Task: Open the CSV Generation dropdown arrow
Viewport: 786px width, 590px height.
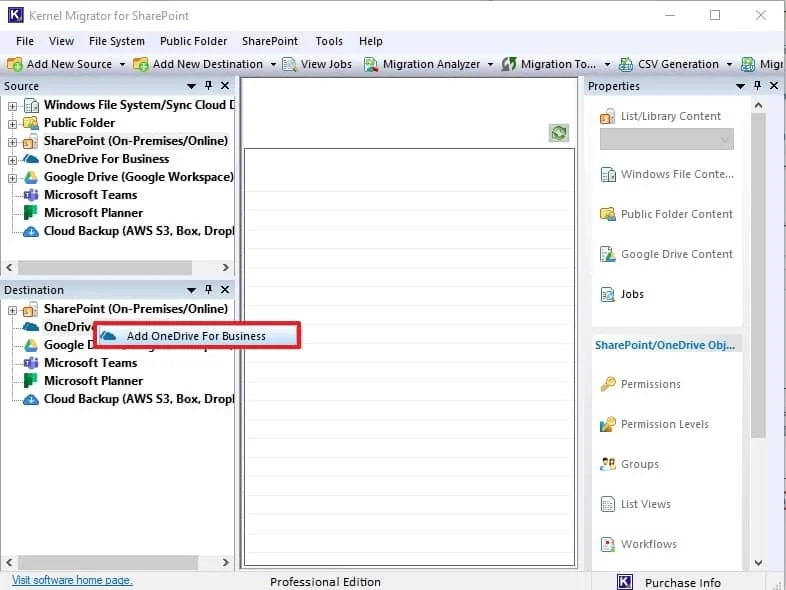Action: pos(729,65)
